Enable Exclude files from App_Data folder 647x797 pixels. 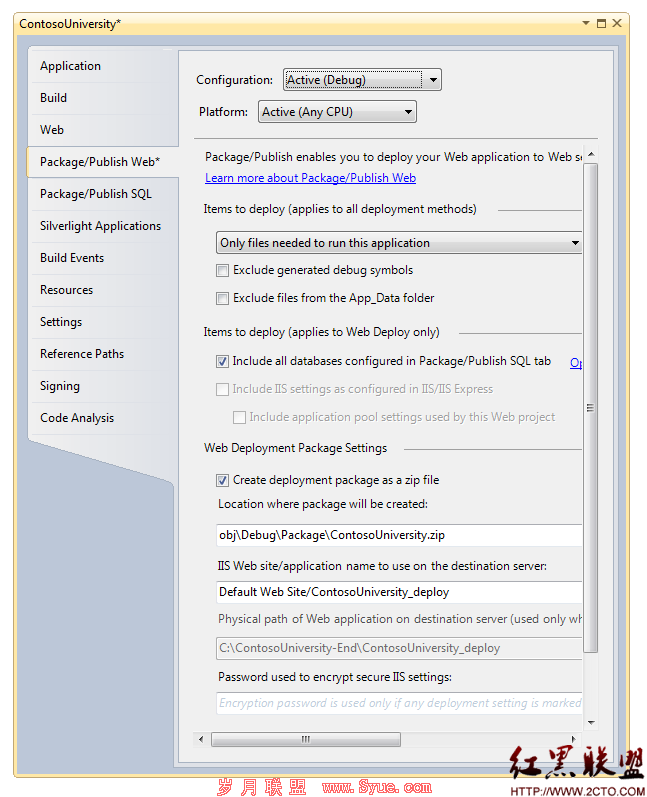pos(222,298)
